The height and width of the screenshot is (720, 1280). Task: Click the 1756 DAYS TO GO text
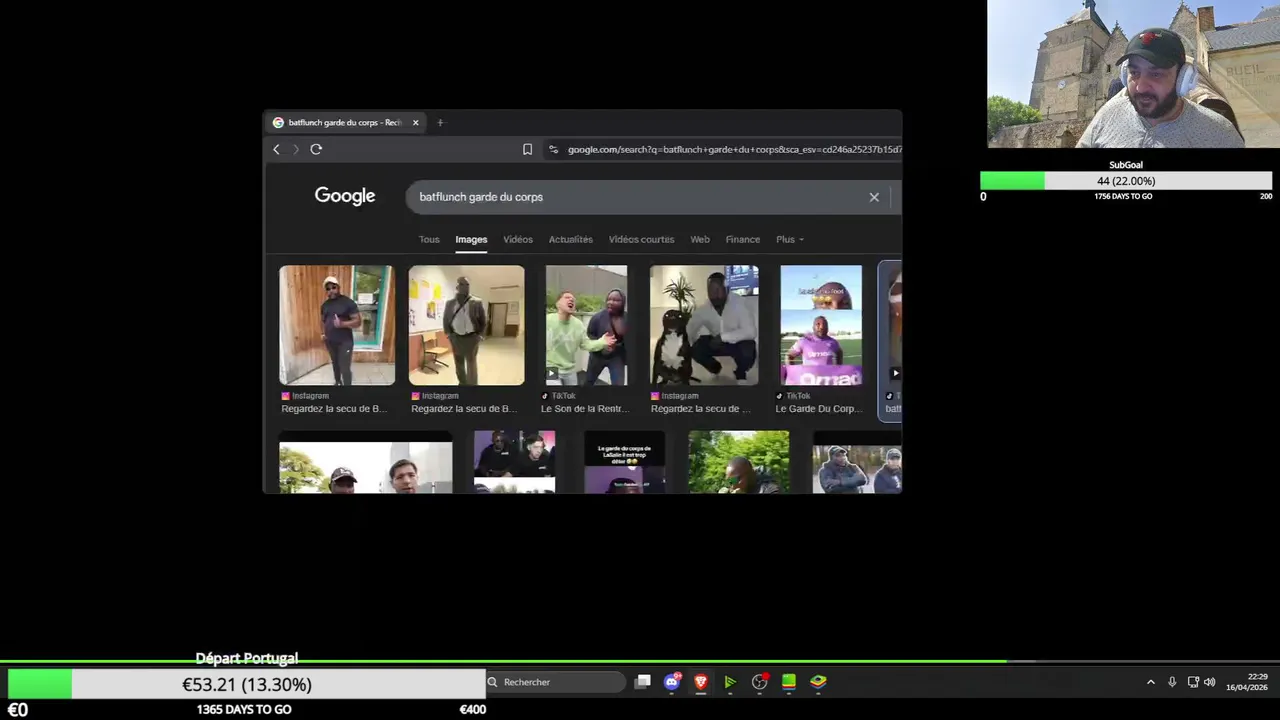(1123, 196)
